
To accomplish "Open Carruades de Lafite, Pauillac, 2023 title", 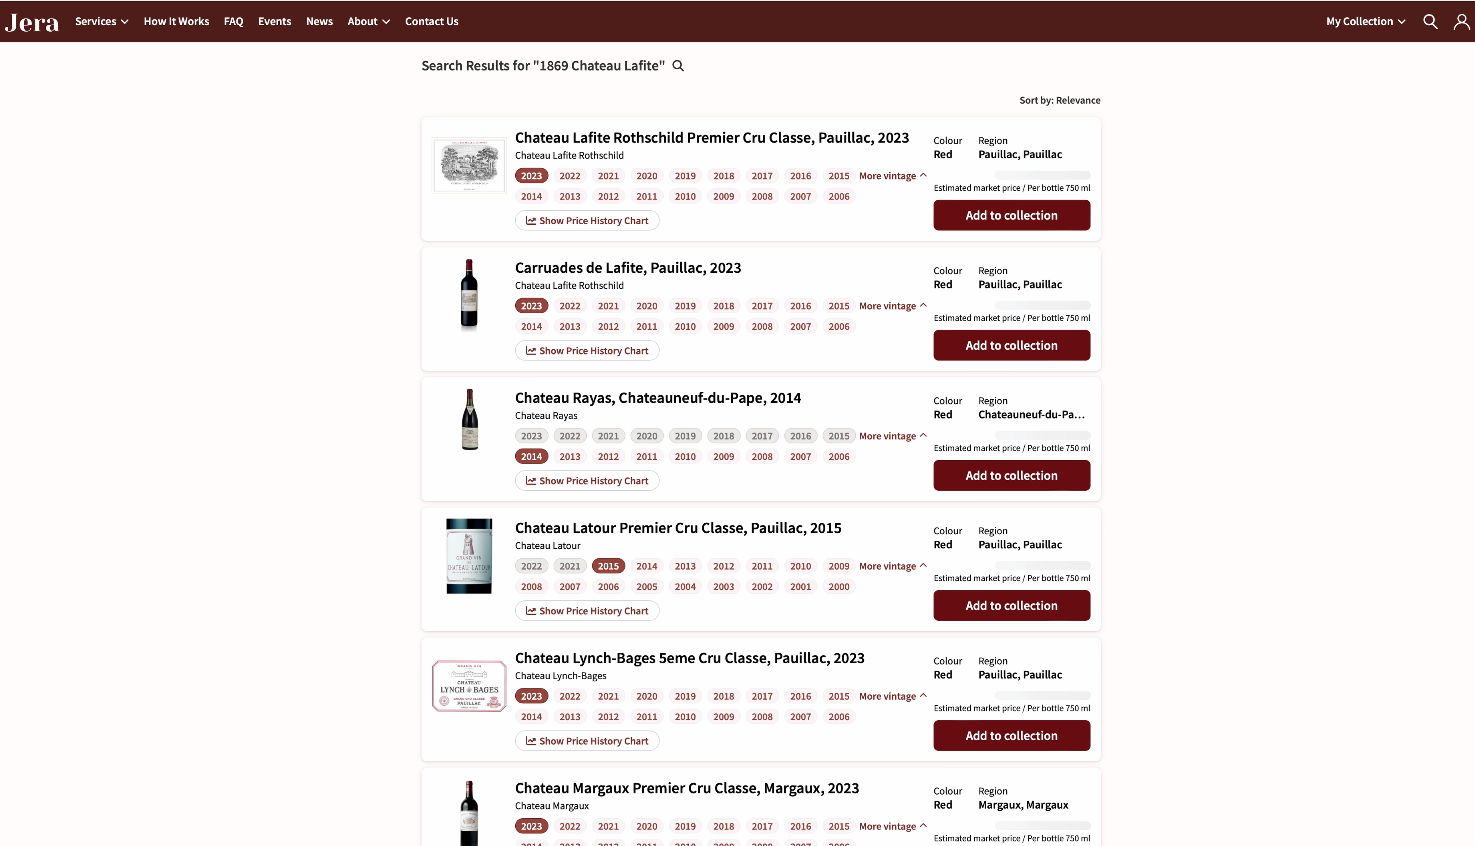I will (628, 268).
